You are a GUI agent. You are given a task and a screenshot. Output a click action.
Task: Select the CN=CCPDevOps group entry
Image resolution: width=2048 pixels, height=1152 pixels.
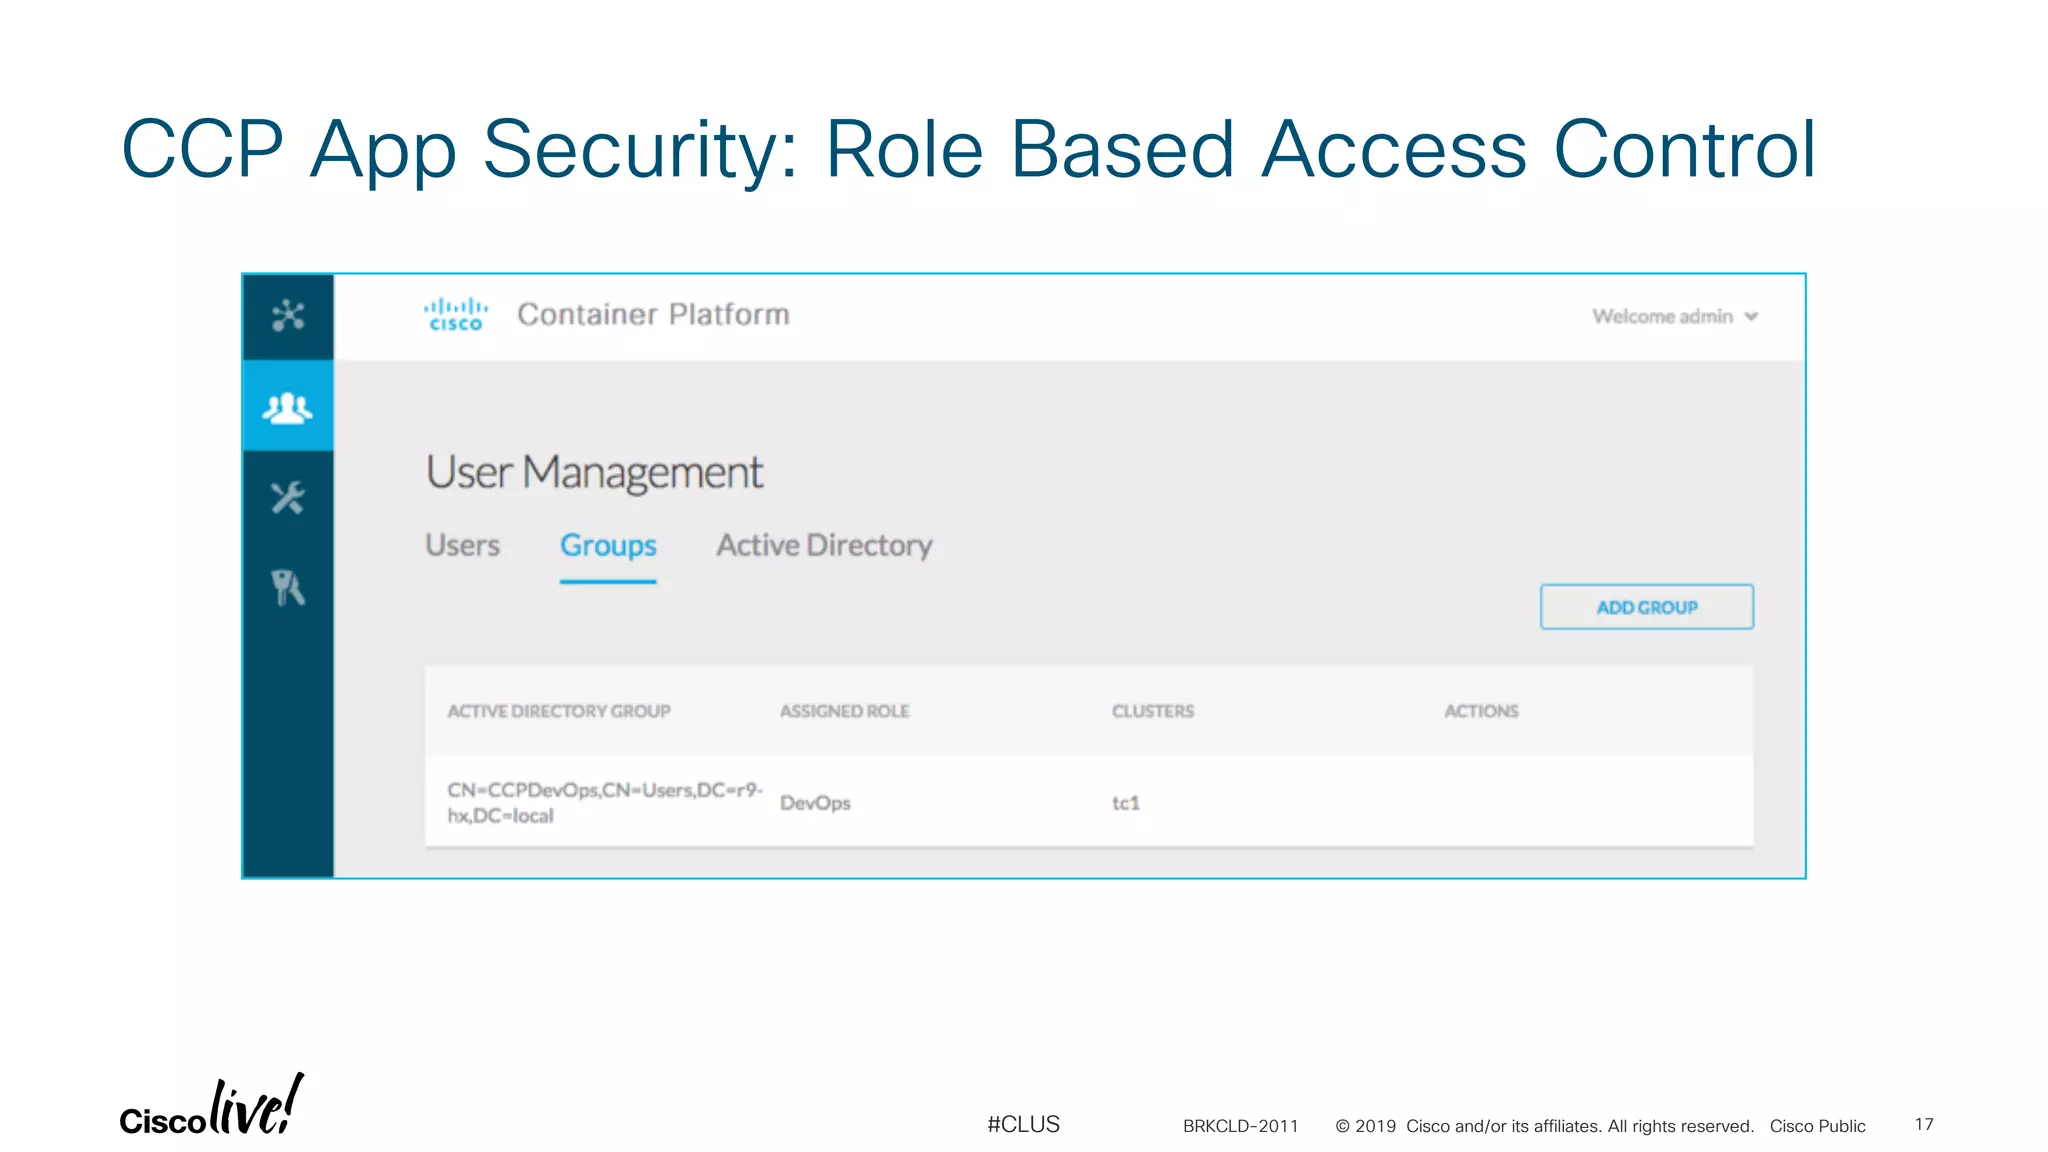[605, 802]
